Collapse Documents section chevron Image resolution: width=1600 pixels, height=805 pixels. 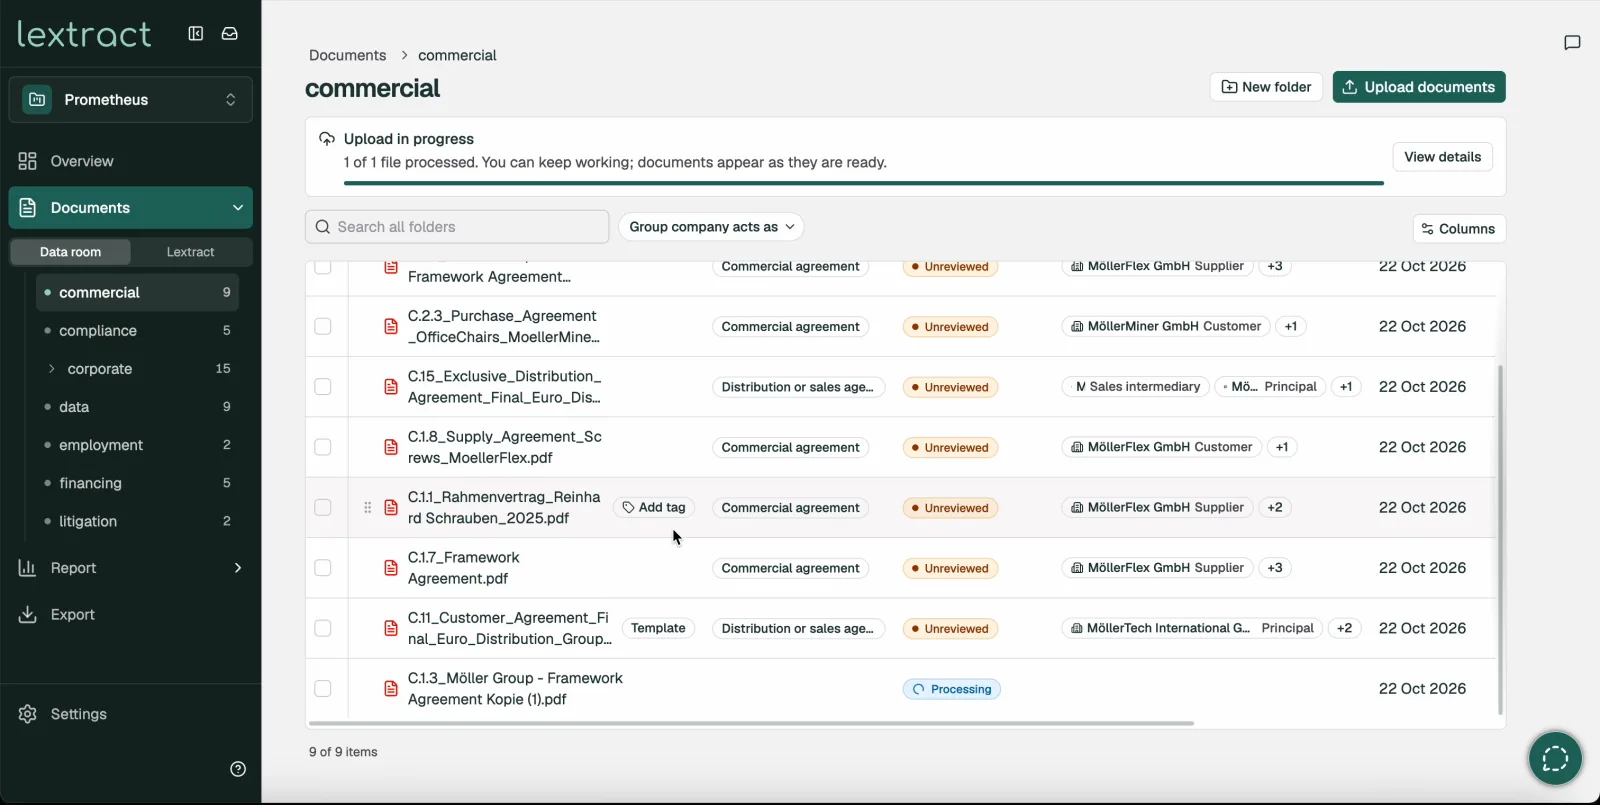pos(238,208)
